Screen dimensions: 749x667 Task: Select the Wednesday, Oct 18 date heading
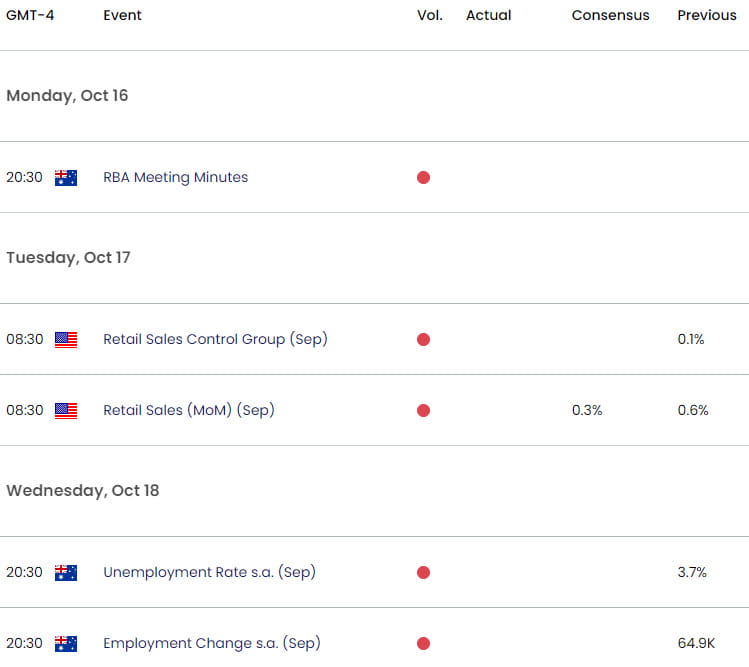[83, 491]
